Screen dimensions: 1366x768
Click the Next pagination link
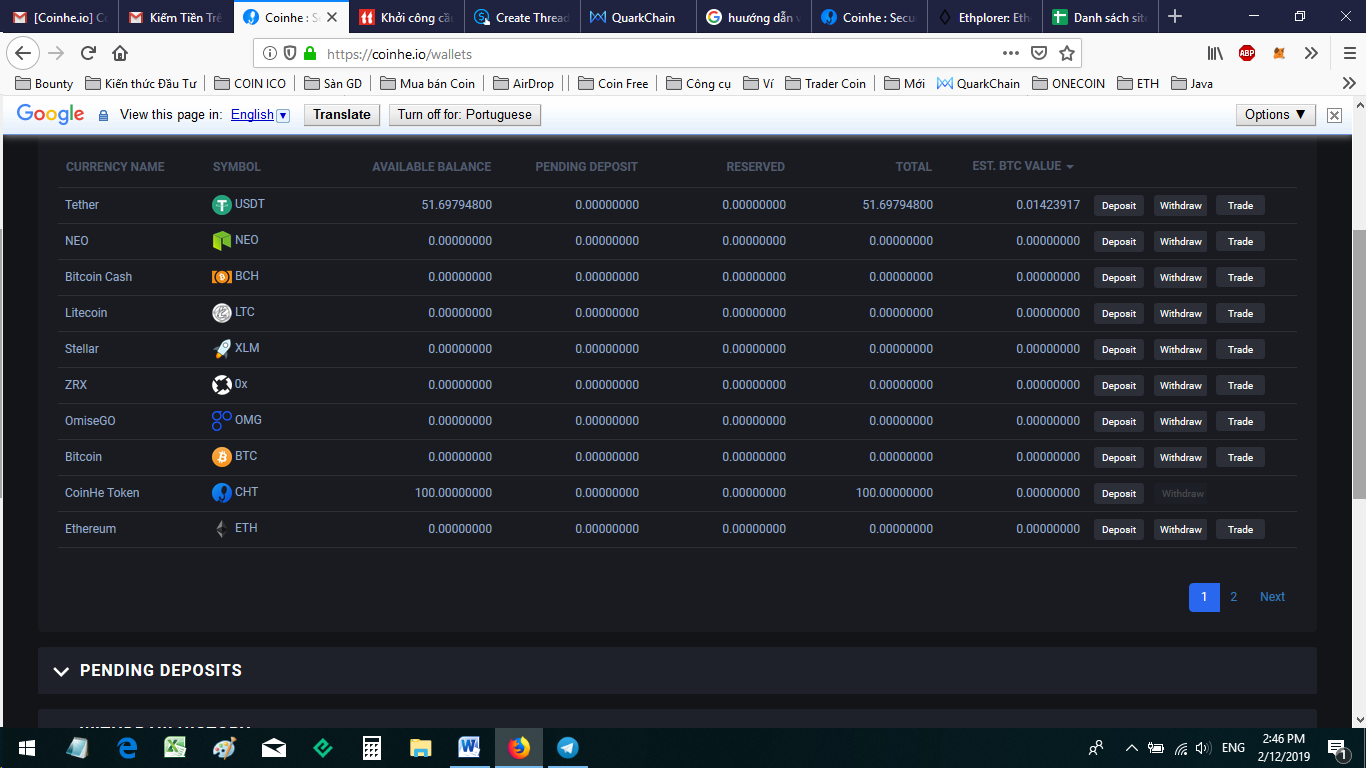tap(1272, 597)
